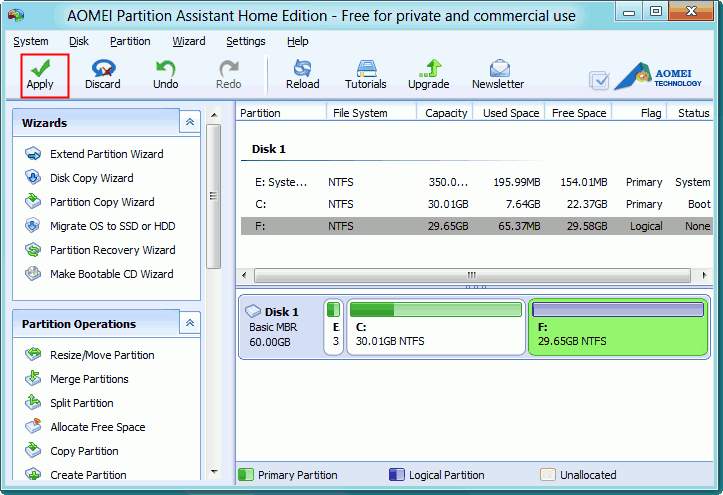Sort by Used Space column header

[509, 113]
